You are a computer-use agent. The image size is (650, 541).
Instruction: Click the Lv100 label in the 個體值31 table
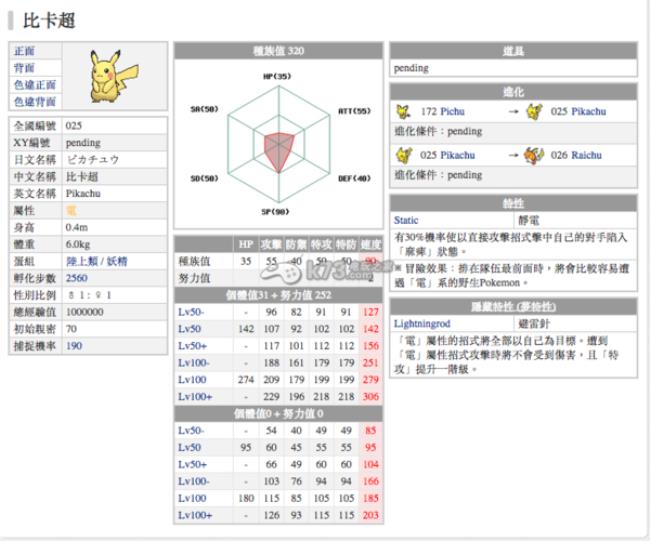[192, 380]
